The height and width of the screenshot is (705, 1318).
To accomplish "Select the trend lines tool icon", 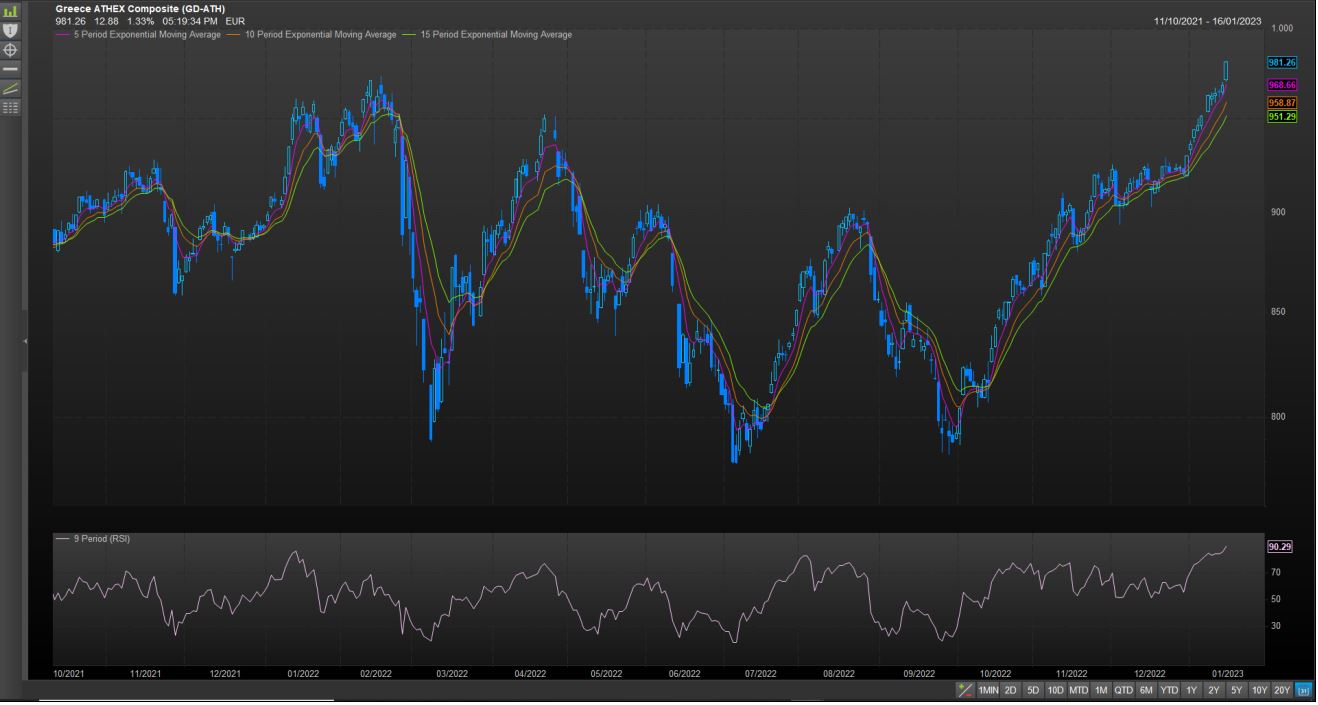I will click(11, 87).
